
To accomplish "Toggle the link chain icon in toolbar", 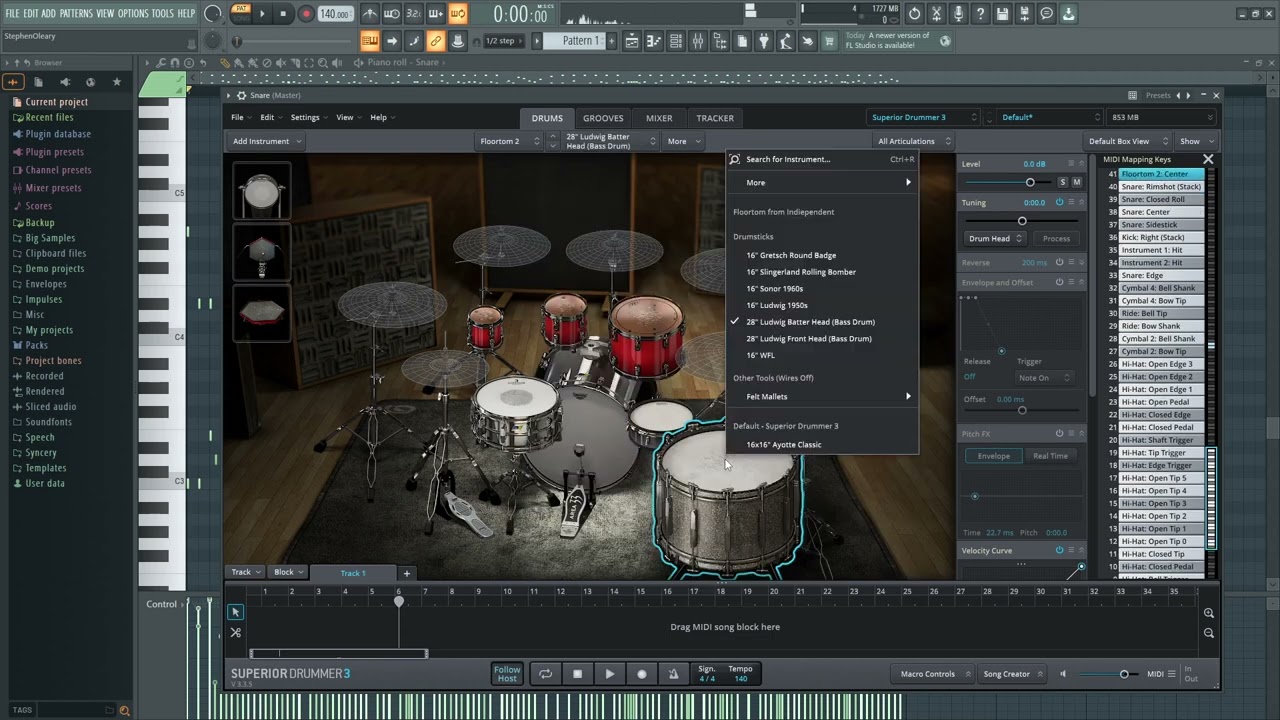I will [435, 41].
